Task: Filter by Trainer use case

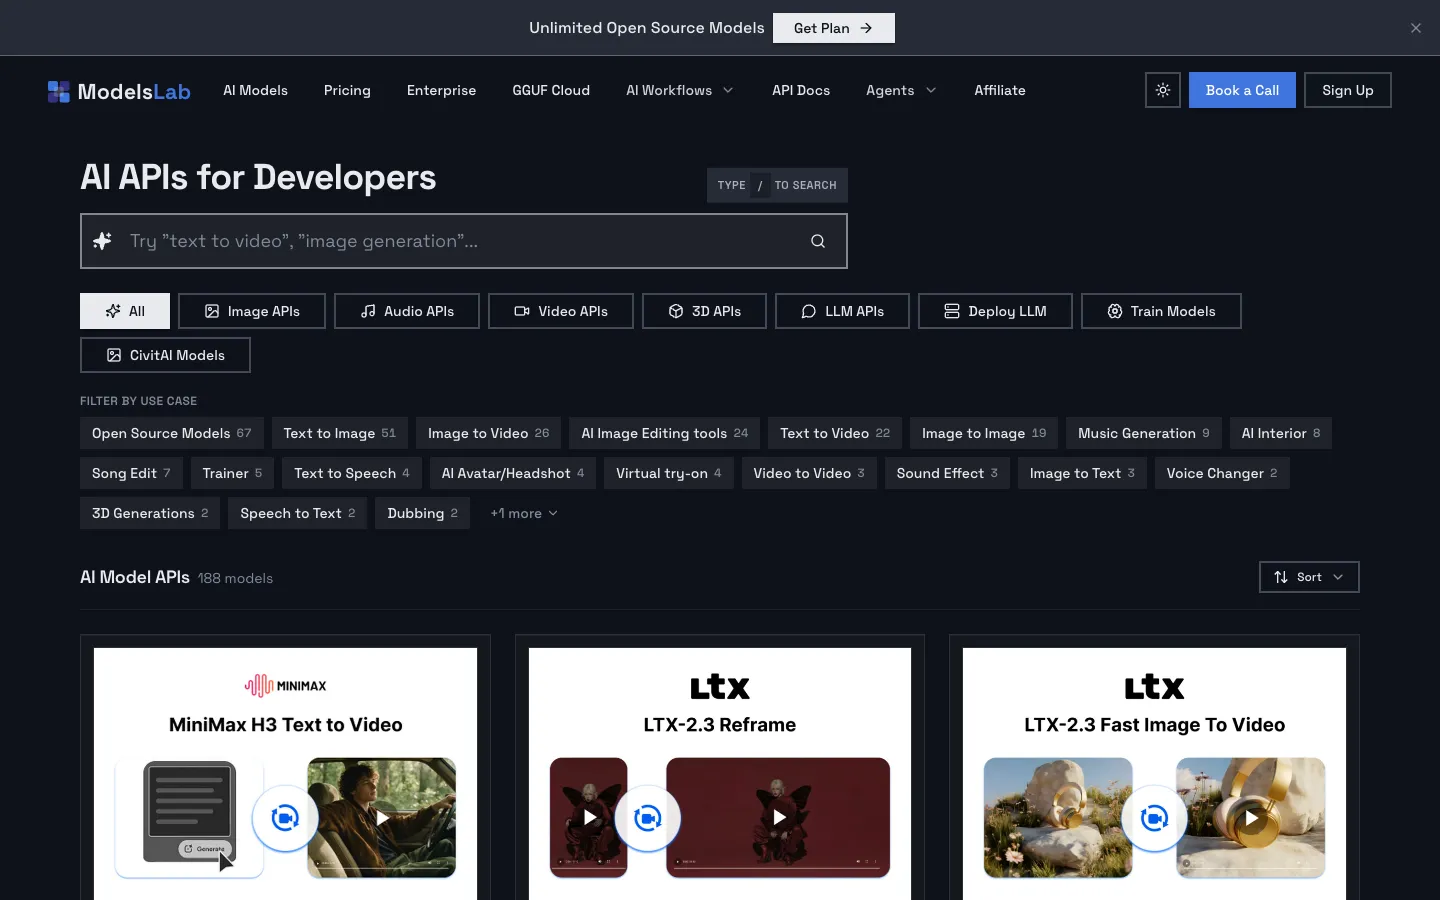Action: coord(232,473)
